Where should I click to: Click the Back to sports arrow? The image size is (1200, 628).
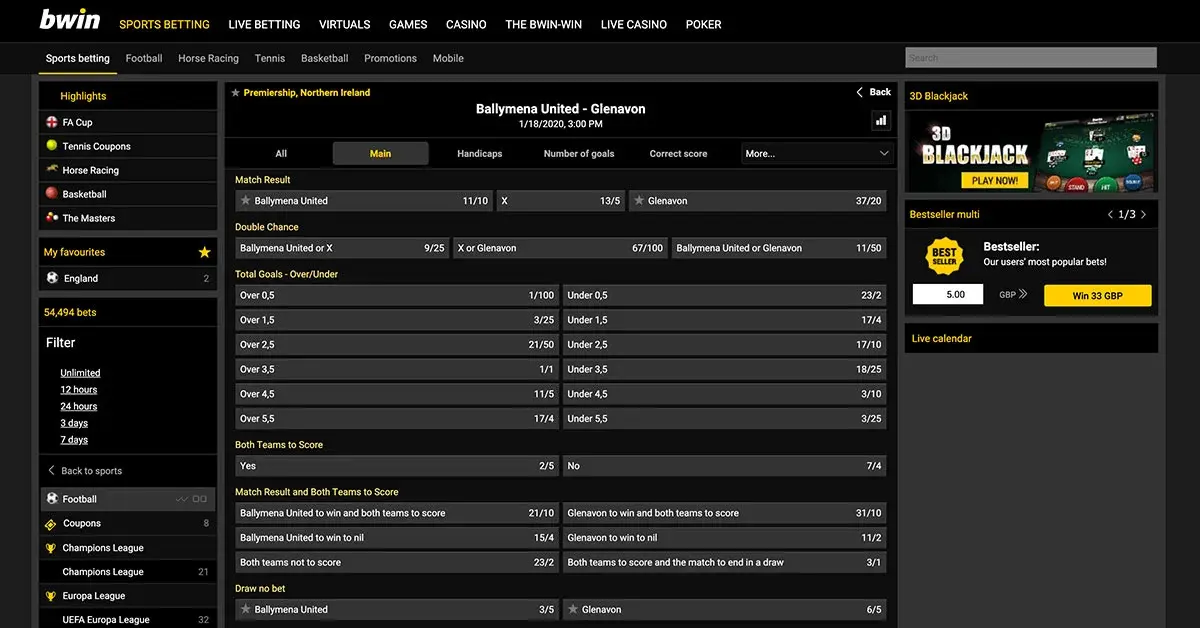(x=52, y=470)
